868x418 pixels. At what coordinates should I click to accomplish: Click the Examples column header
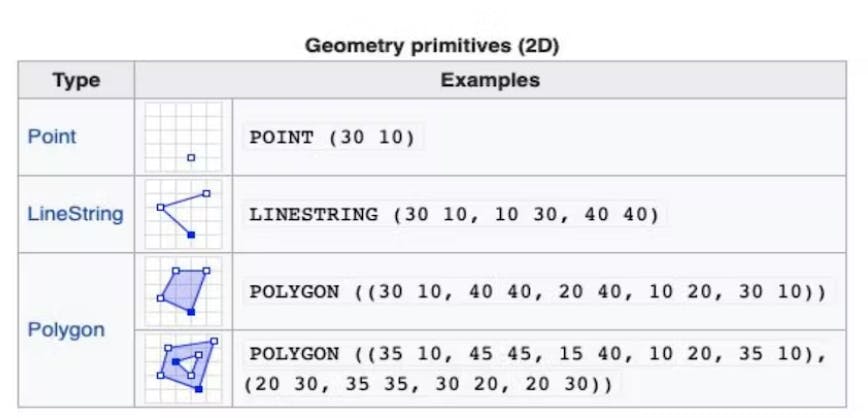point(490,80)
